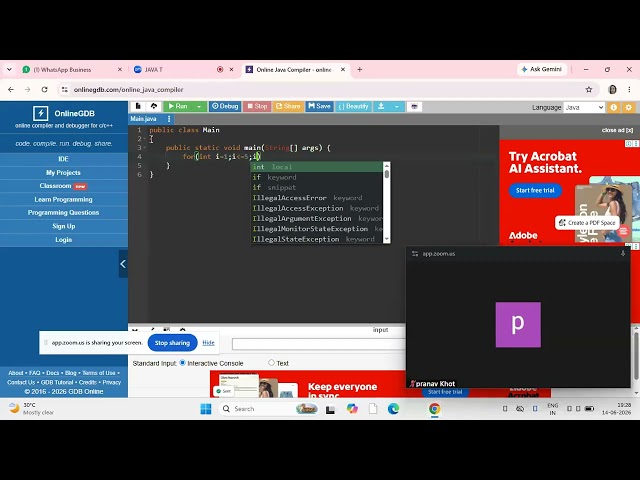
Task: Open My Projects in sidebar
Action: pyautogui.click(x=64, y=172)
